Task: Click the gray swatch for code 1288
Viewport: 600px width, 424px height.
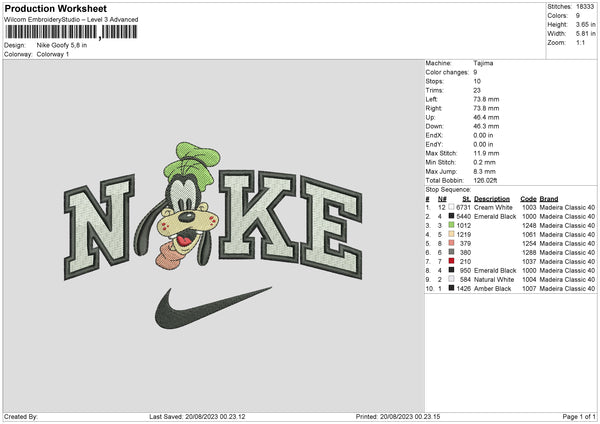Action: 452,252
